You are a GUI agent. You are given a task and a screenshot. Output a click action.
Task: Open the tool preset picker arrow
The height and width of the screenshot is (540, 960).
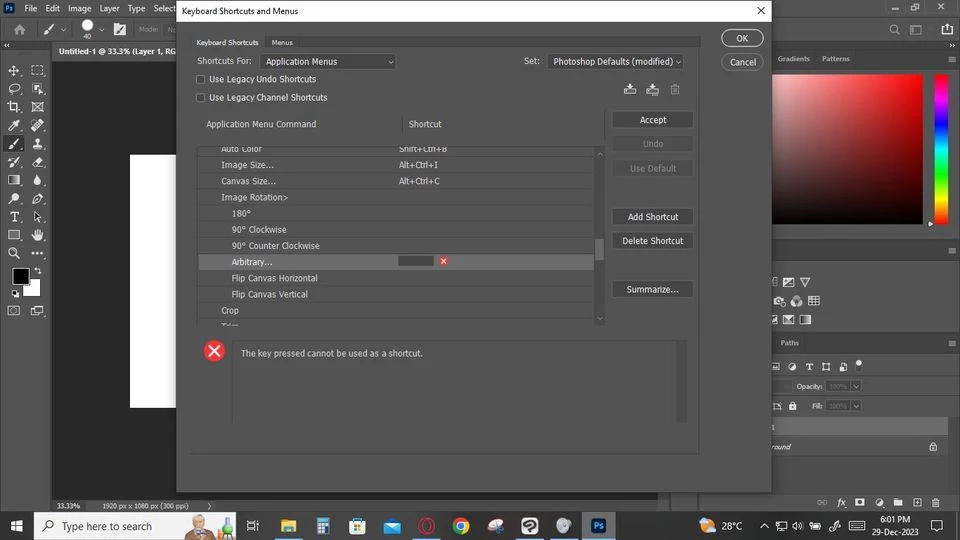click(63, 29)
